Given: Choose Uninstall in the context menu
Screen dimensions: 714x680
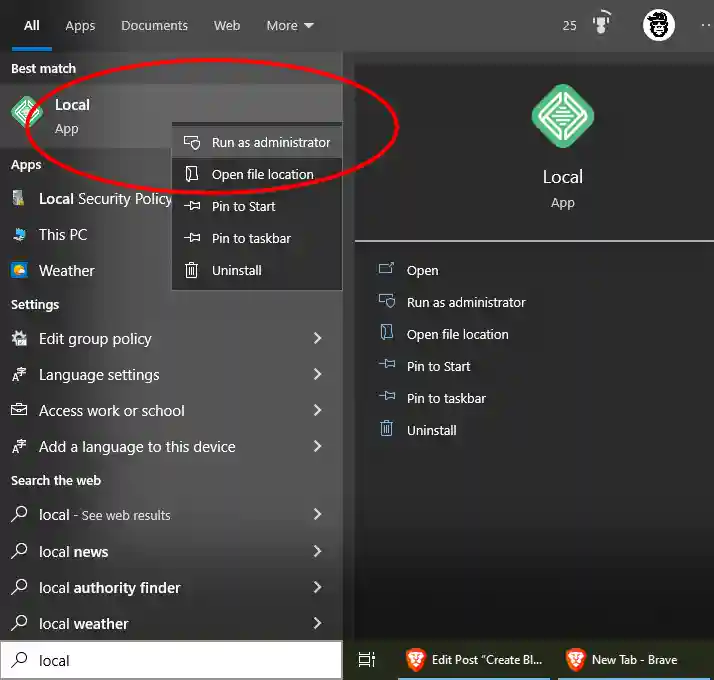Looking at the screenshot, I should pos(257,270).
